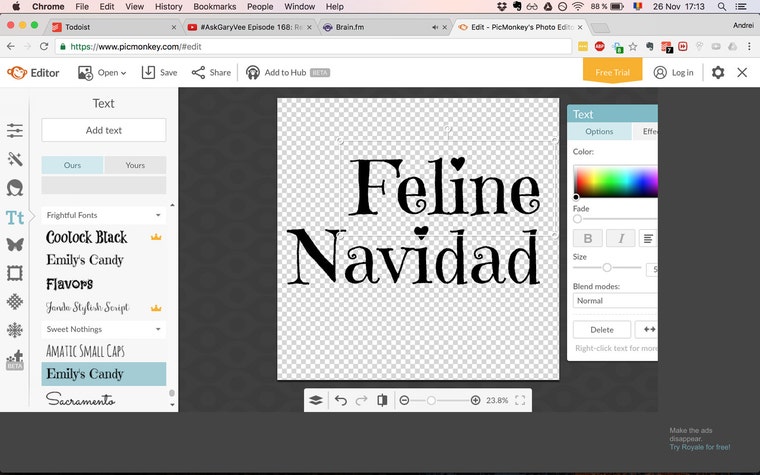Open the Themes snowflake icon
760x475 pixels.
coord(15,330)
